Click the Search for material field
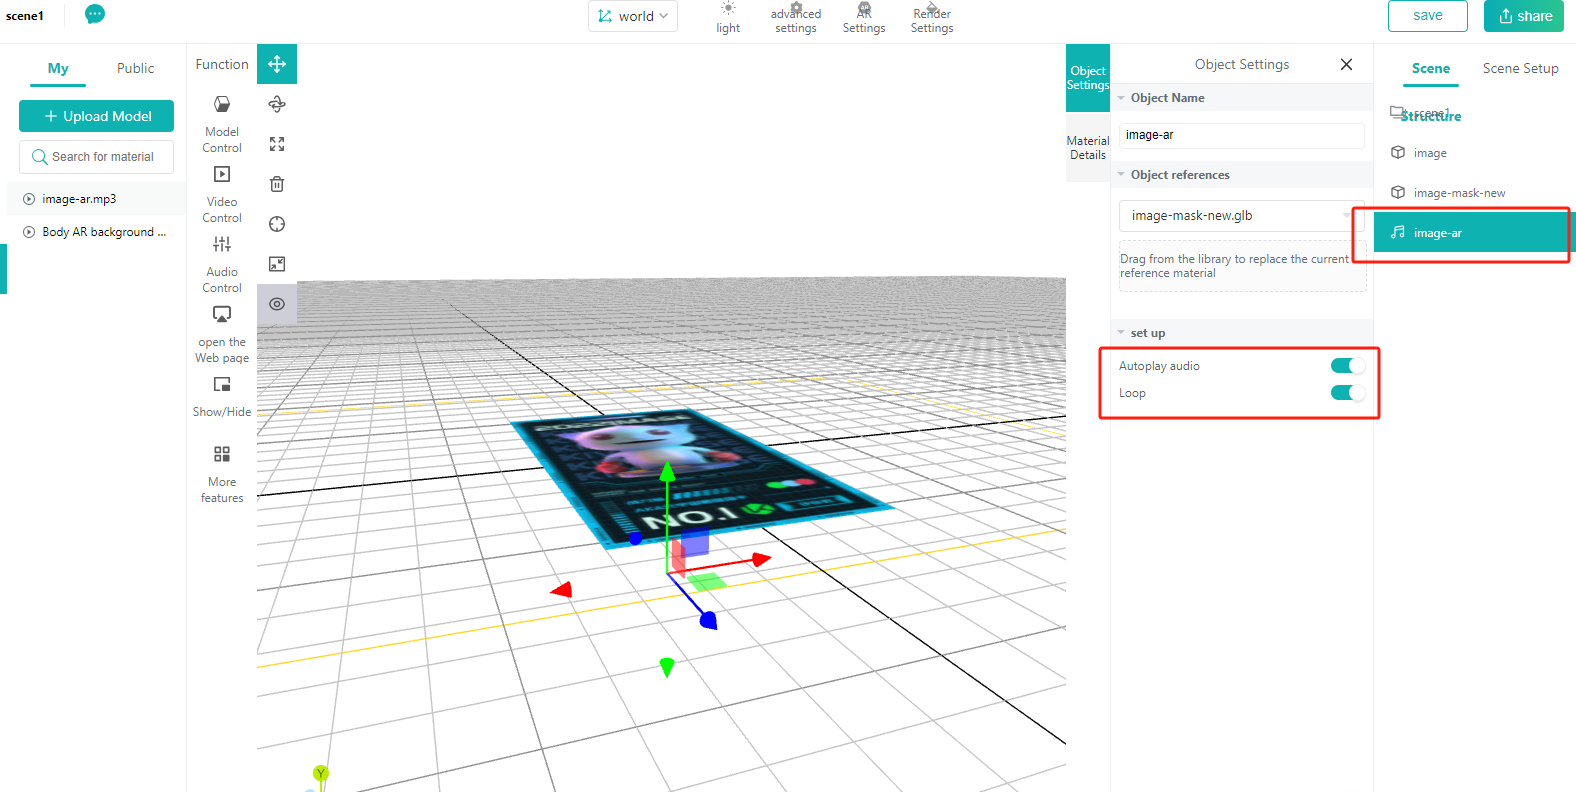1576x792 pixels. pos(96,157)
